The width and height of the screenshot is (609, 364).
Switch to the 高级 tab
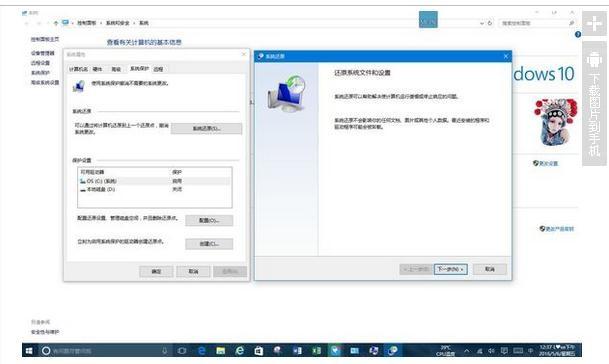pos(116,69)
